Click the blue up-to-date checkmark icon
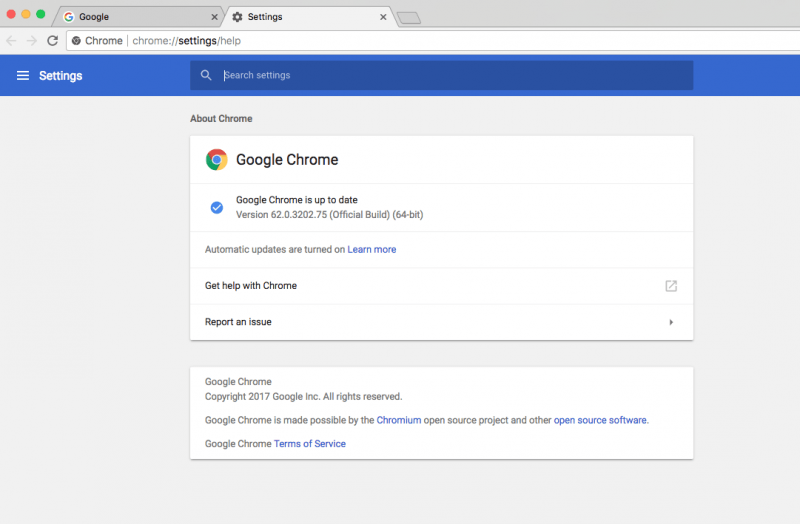The image size is (800, 524). pos(216,208)
